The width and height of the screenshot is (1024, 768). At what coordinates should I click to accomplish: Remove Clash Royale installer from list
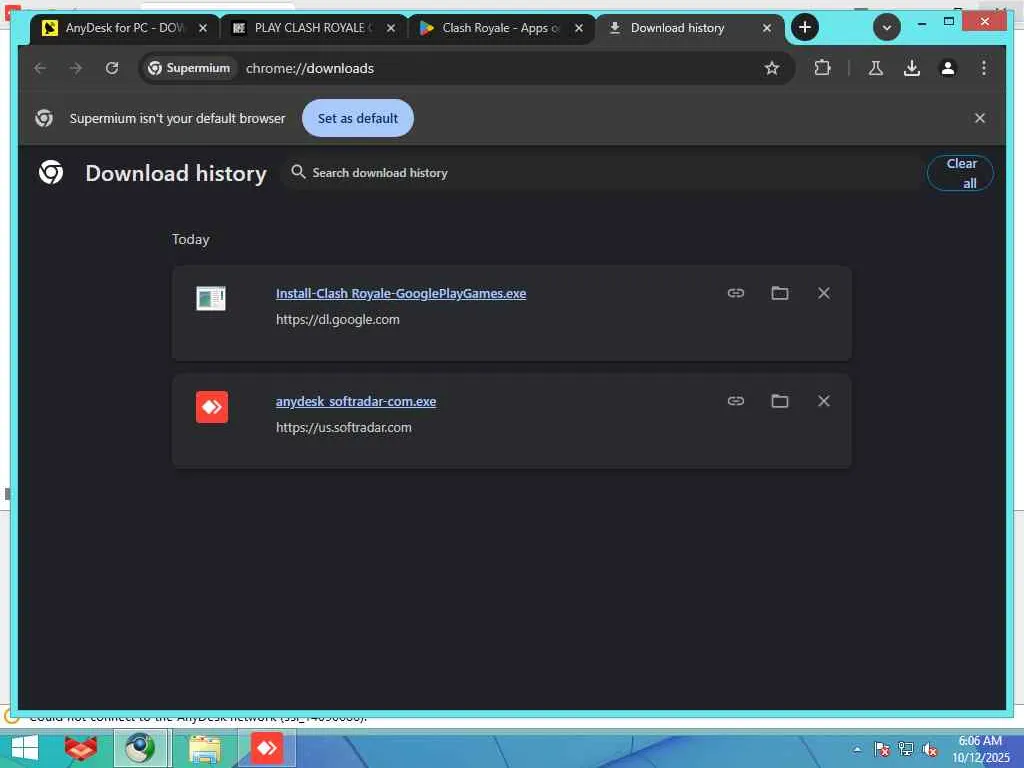pos(824,293)
